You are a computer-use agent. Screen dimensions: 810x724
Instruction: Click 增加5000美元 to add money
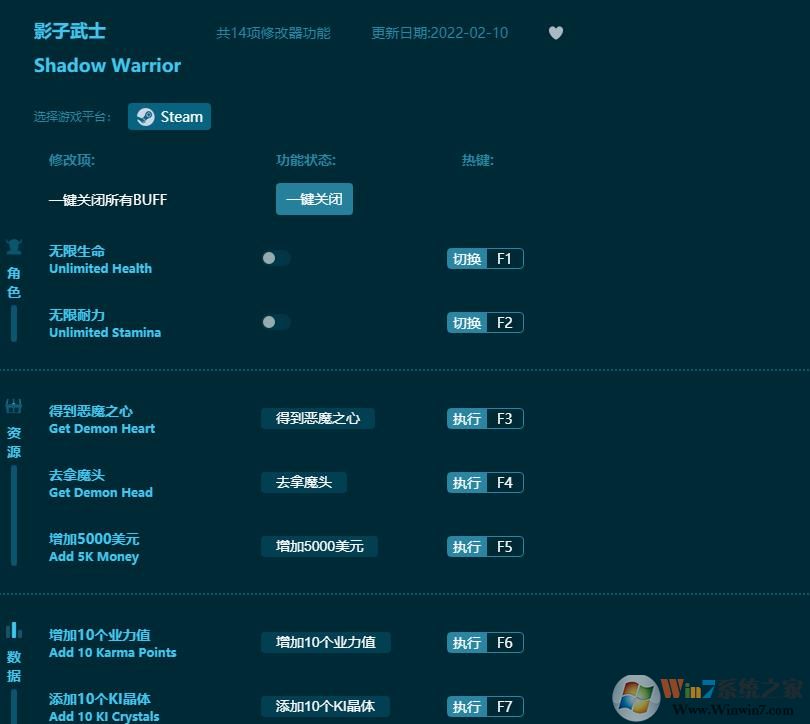(319, 546)
